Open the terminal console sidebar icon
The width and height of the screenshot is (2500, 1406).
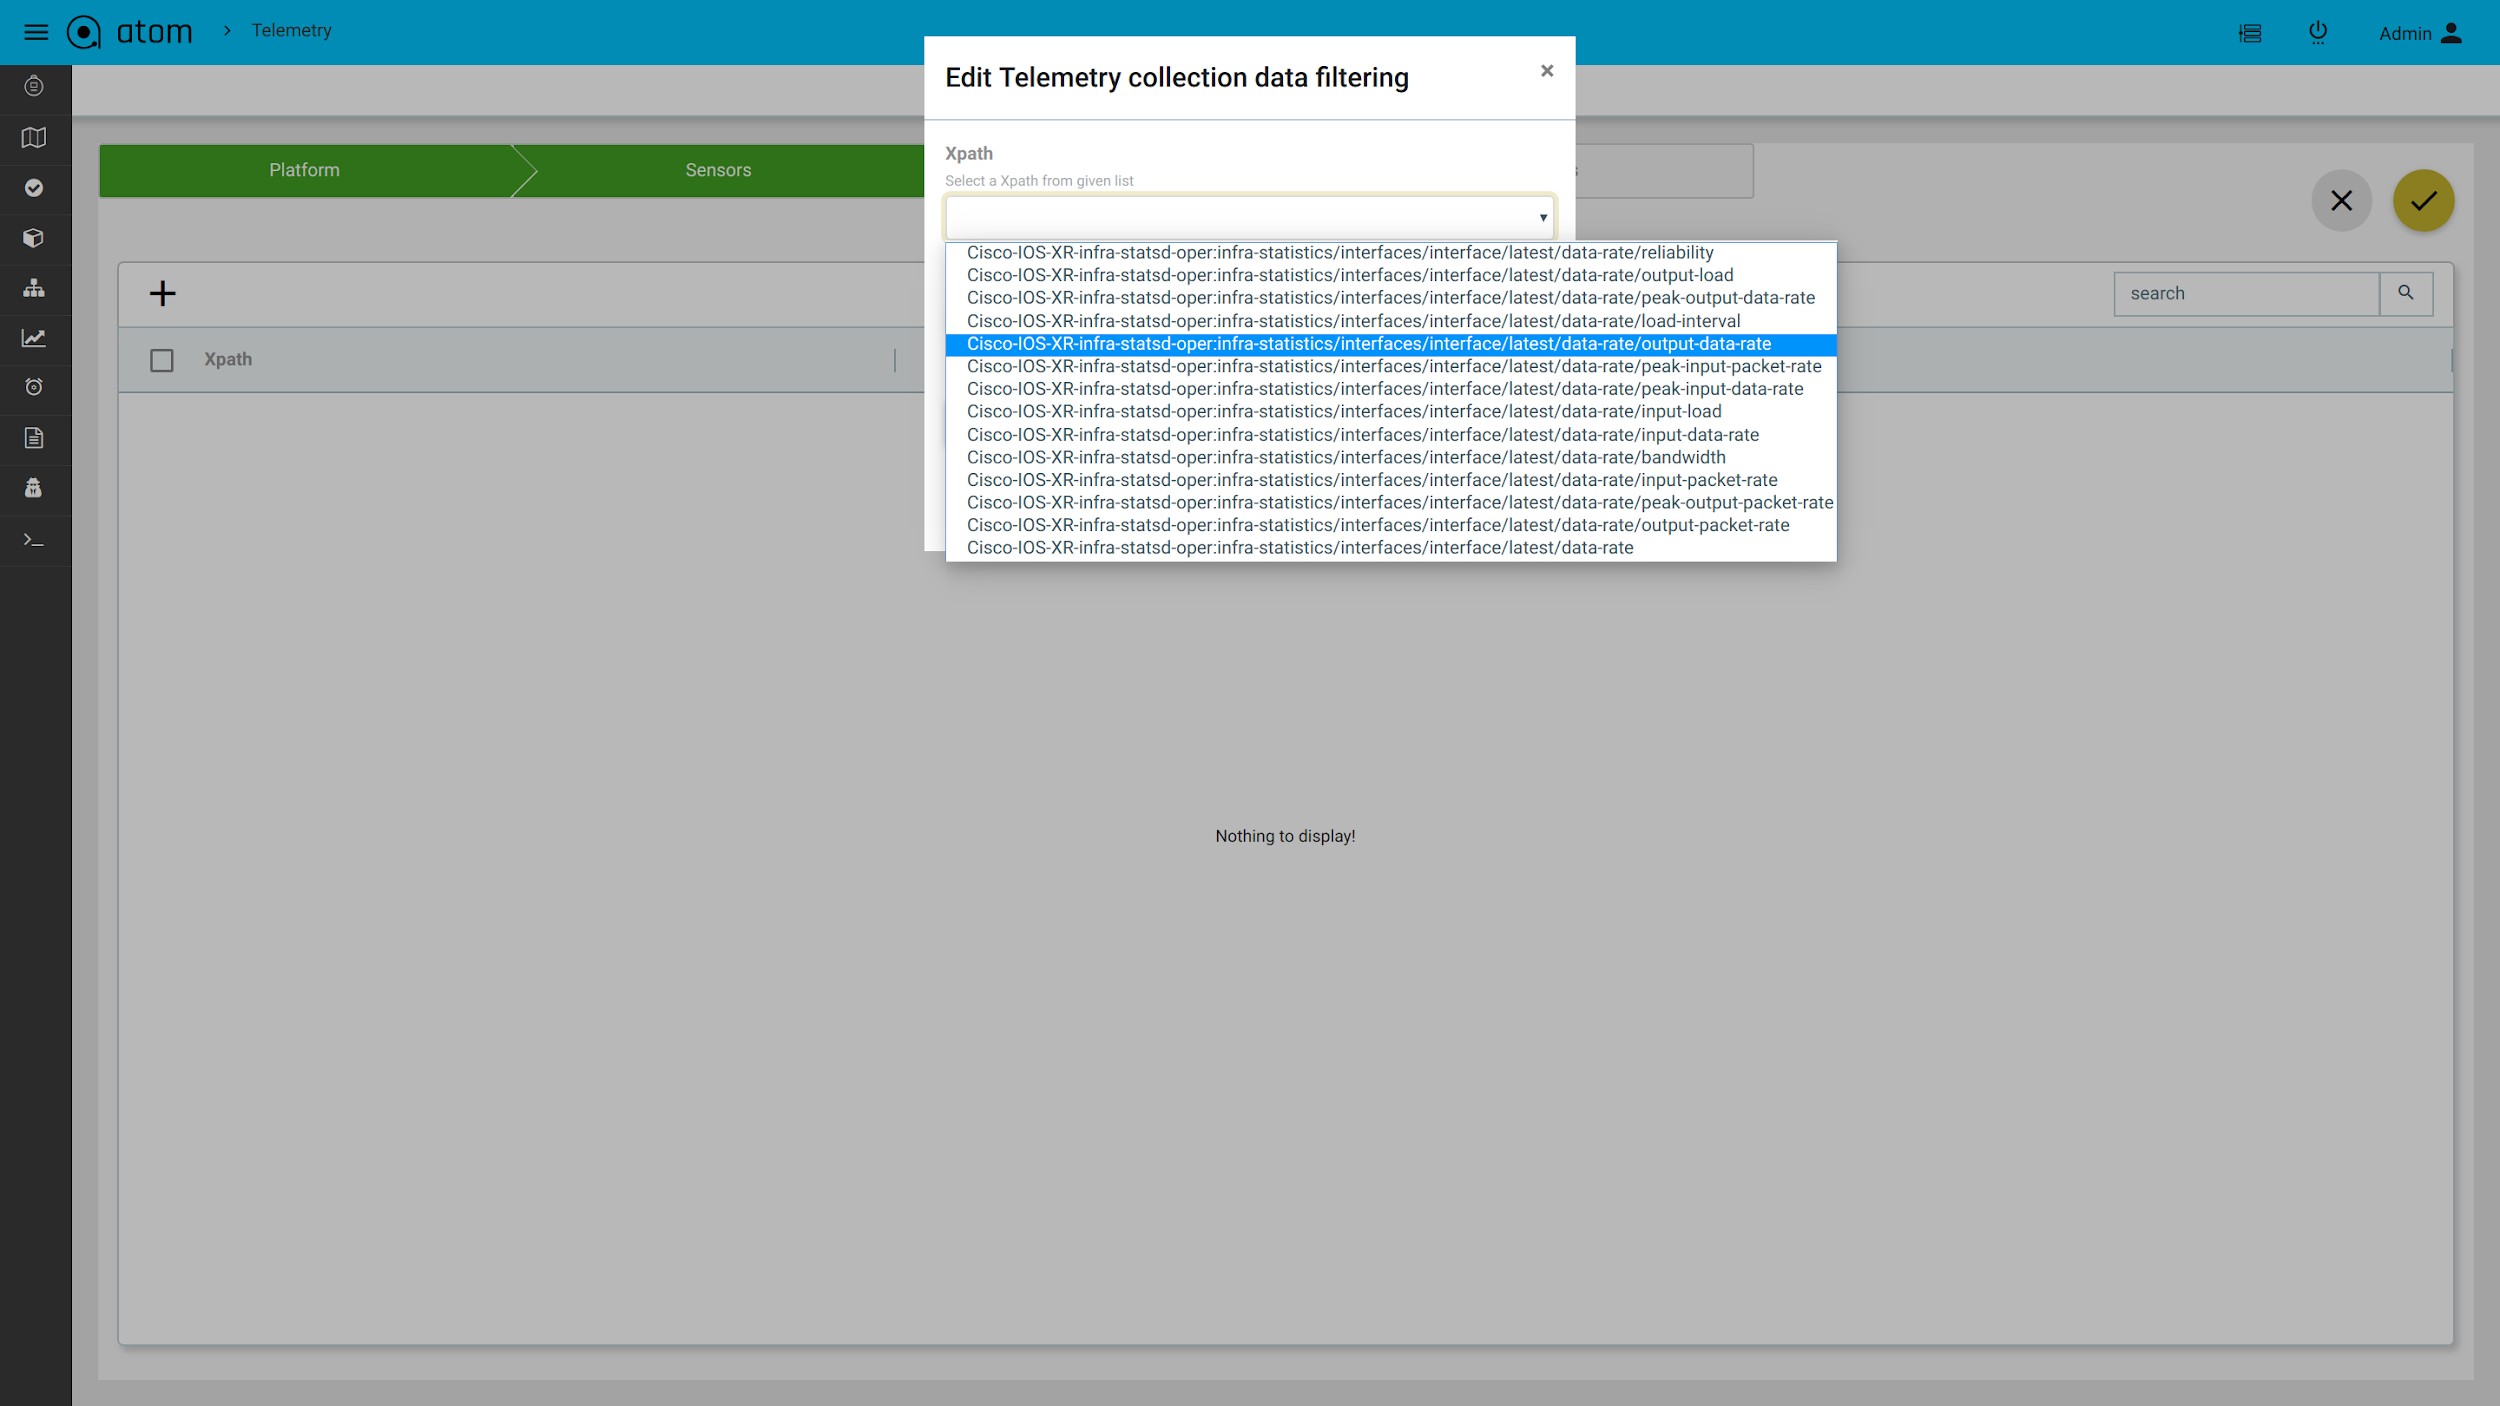pos(34,540)
